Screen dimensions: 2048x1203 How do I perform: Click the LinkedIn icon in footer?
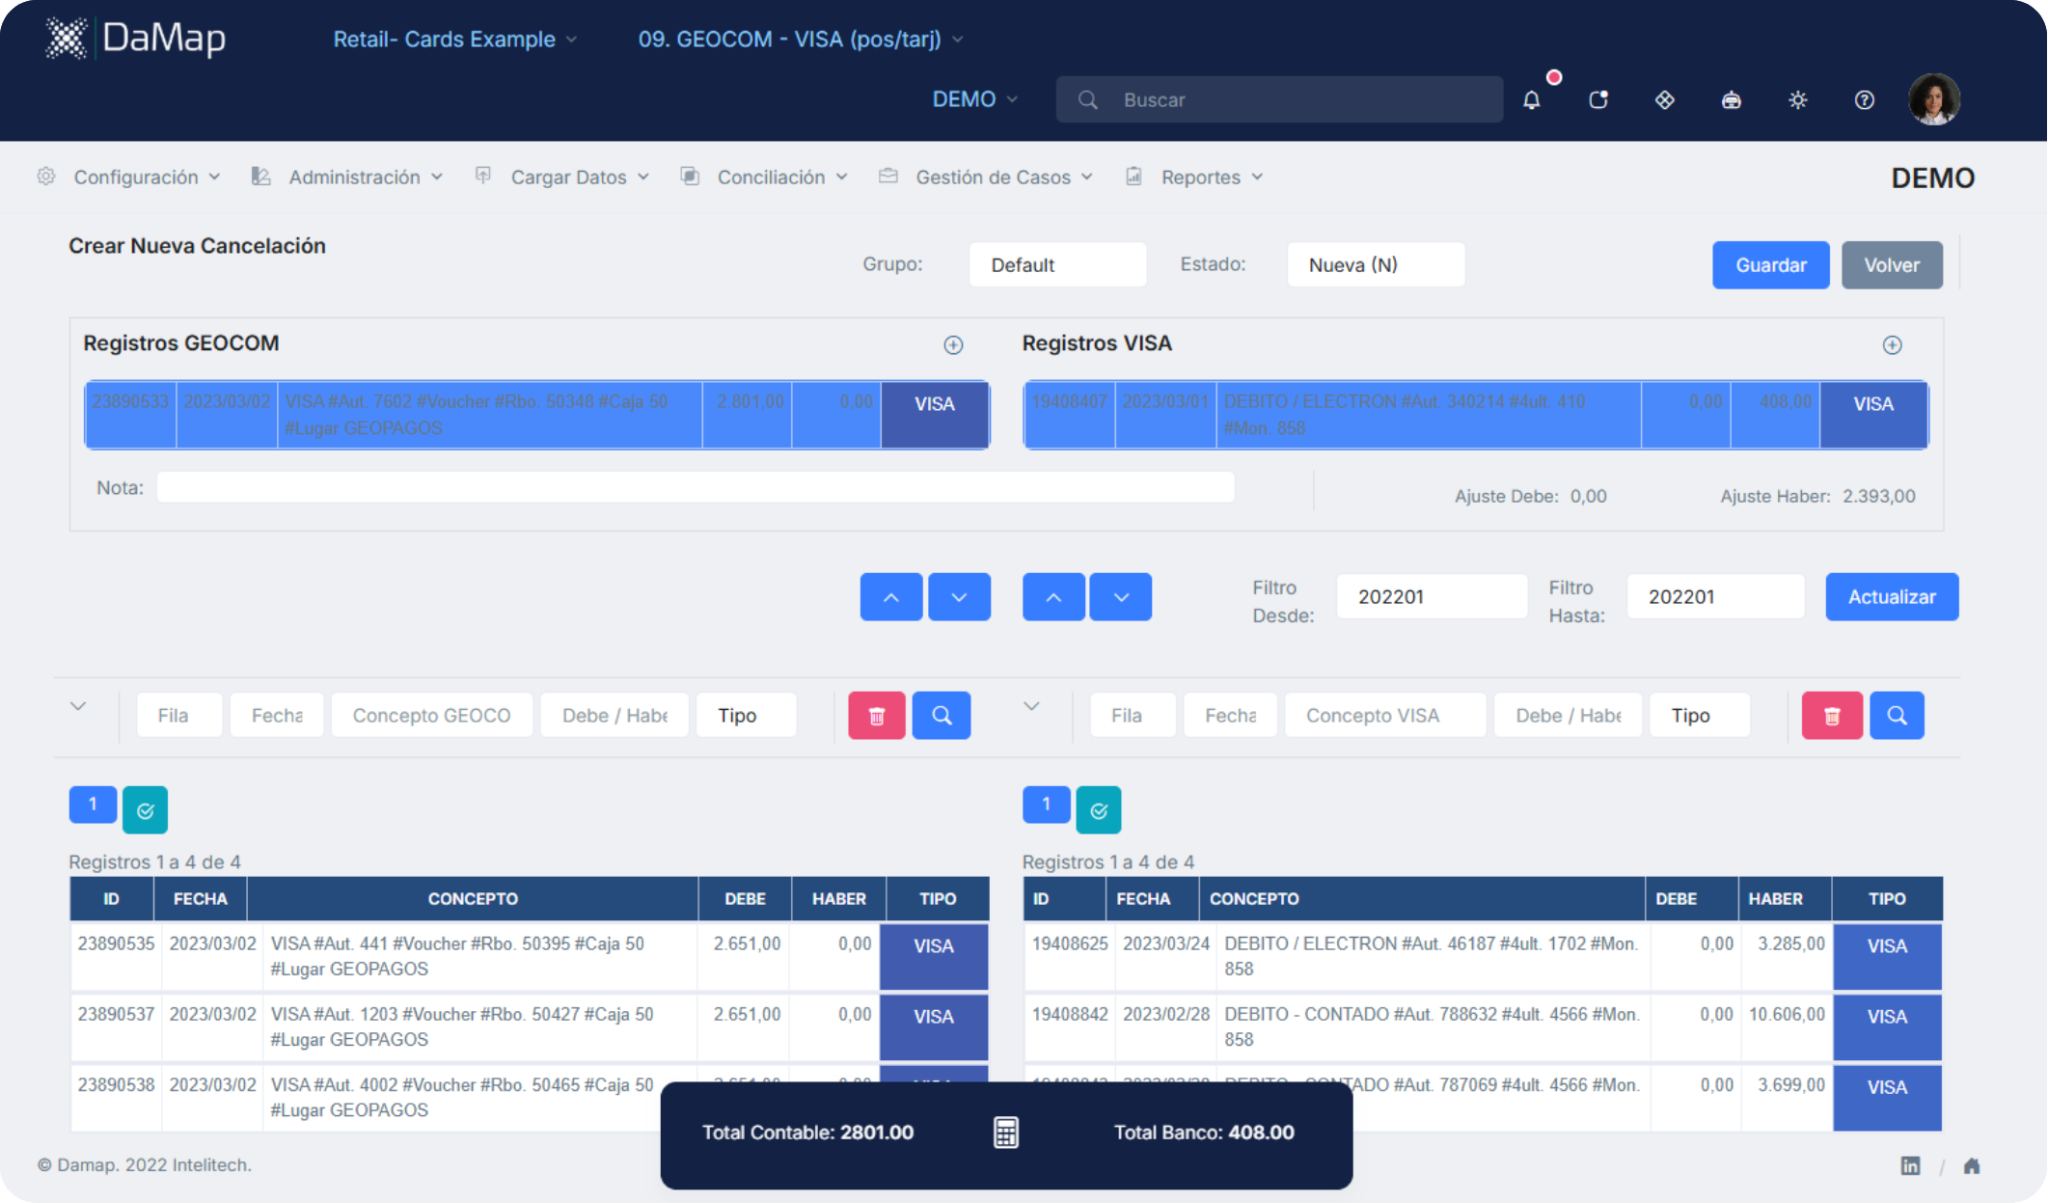coord(1910,1166)
